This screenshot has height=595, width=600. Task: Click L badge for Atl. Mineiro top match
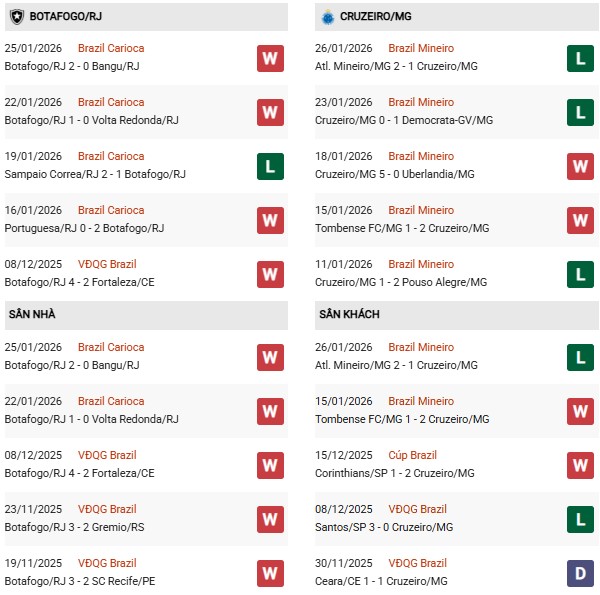click(x=580, y=58)
